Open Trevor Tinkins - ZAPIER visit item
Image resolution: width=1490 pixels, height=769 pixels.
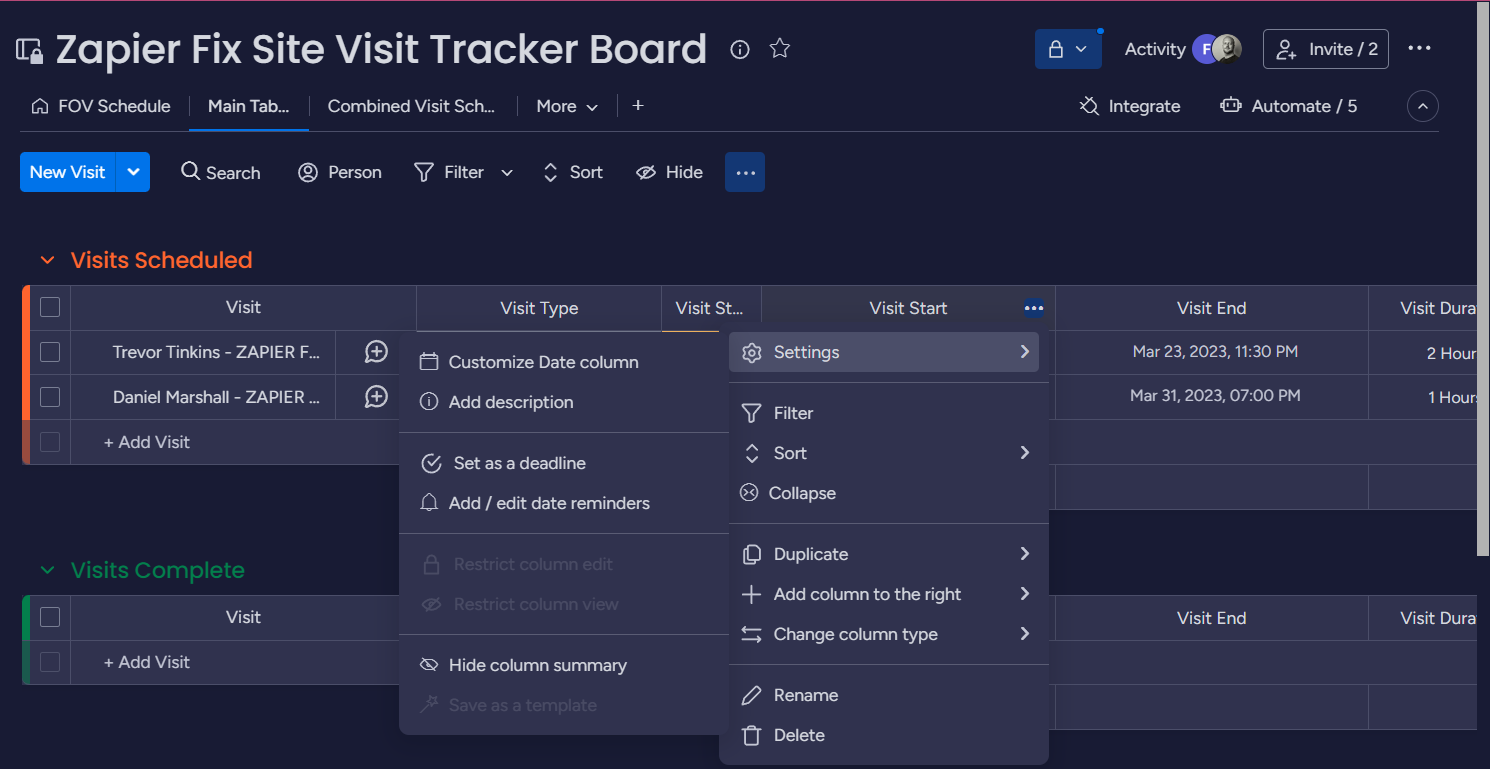tap(216, 352)
